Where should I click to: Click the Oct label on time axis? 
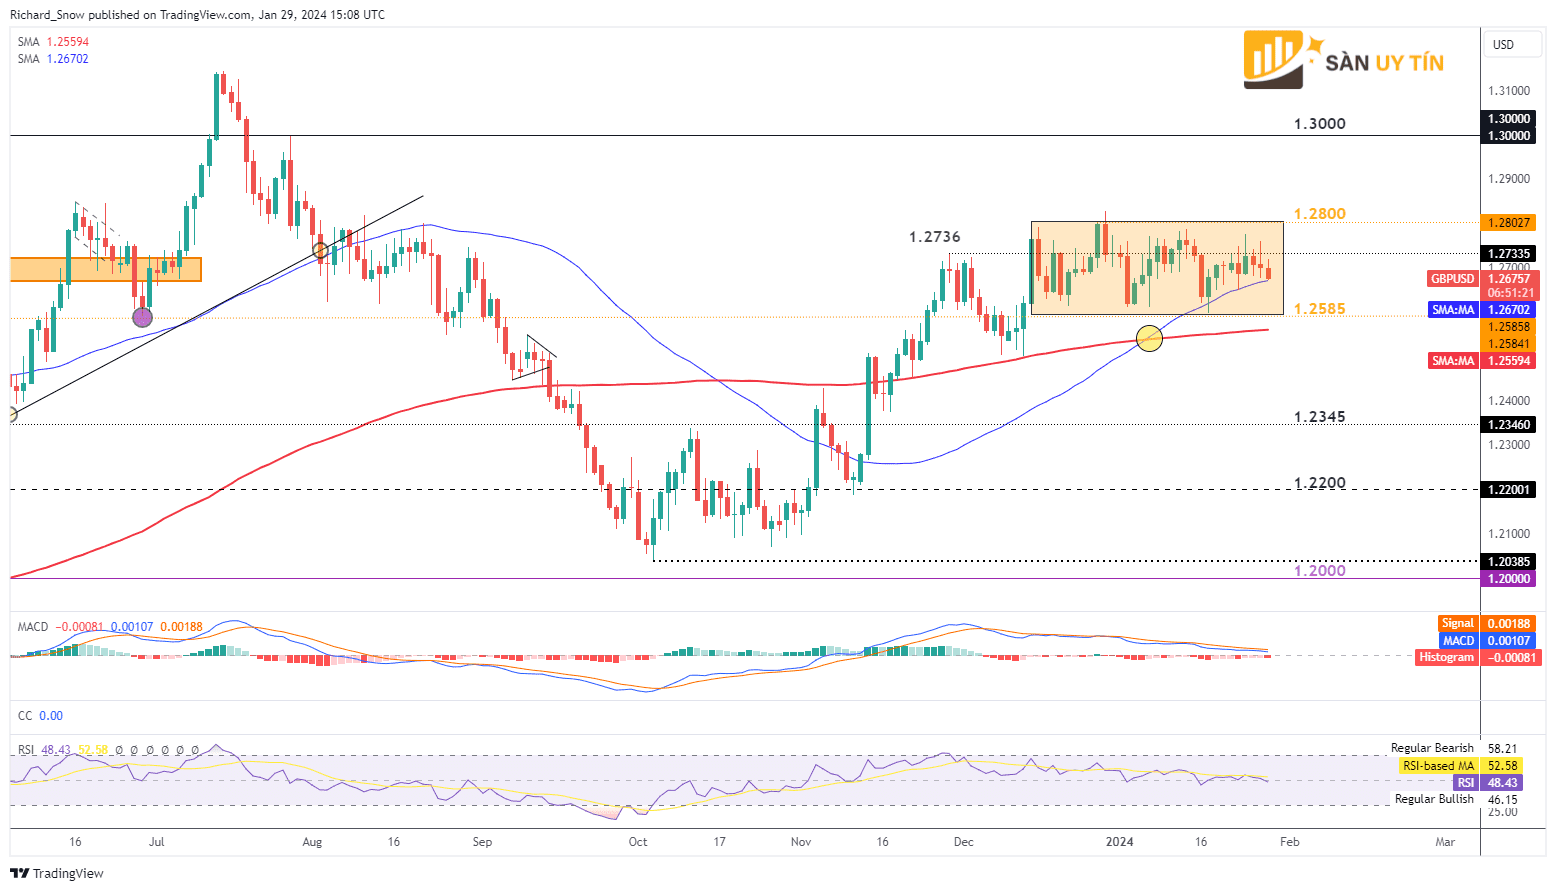pyautogui.click(x=638, y=842)
